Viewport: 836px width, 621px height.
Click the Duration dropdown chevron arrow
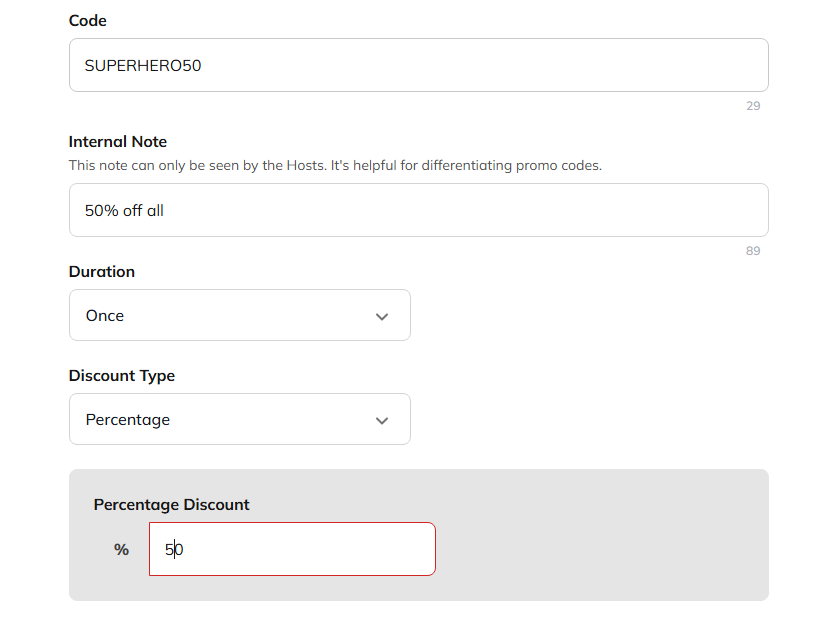click(382, 317)
